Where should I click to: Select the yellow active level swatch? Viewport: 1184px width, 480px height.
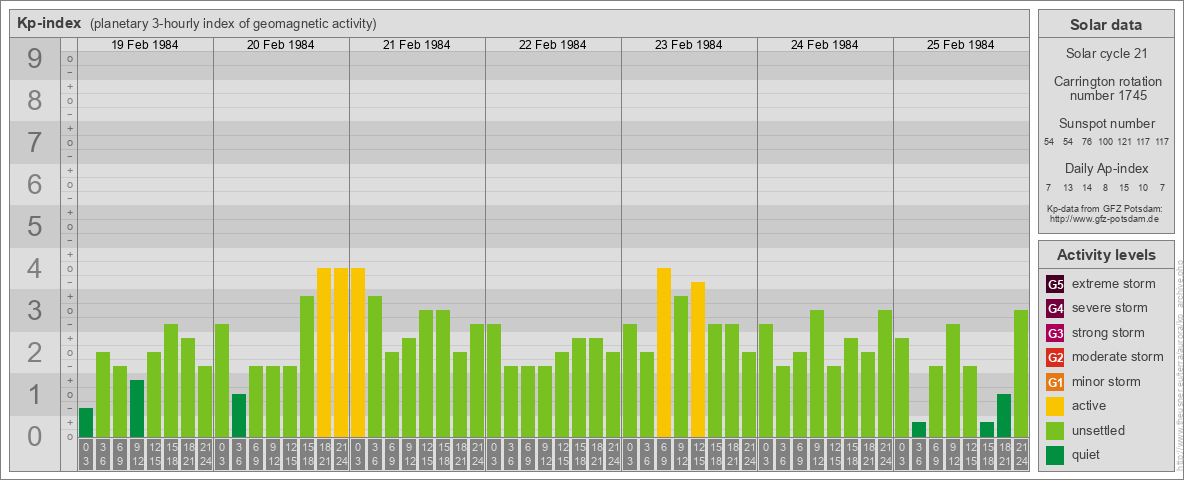pos(1055,406)
